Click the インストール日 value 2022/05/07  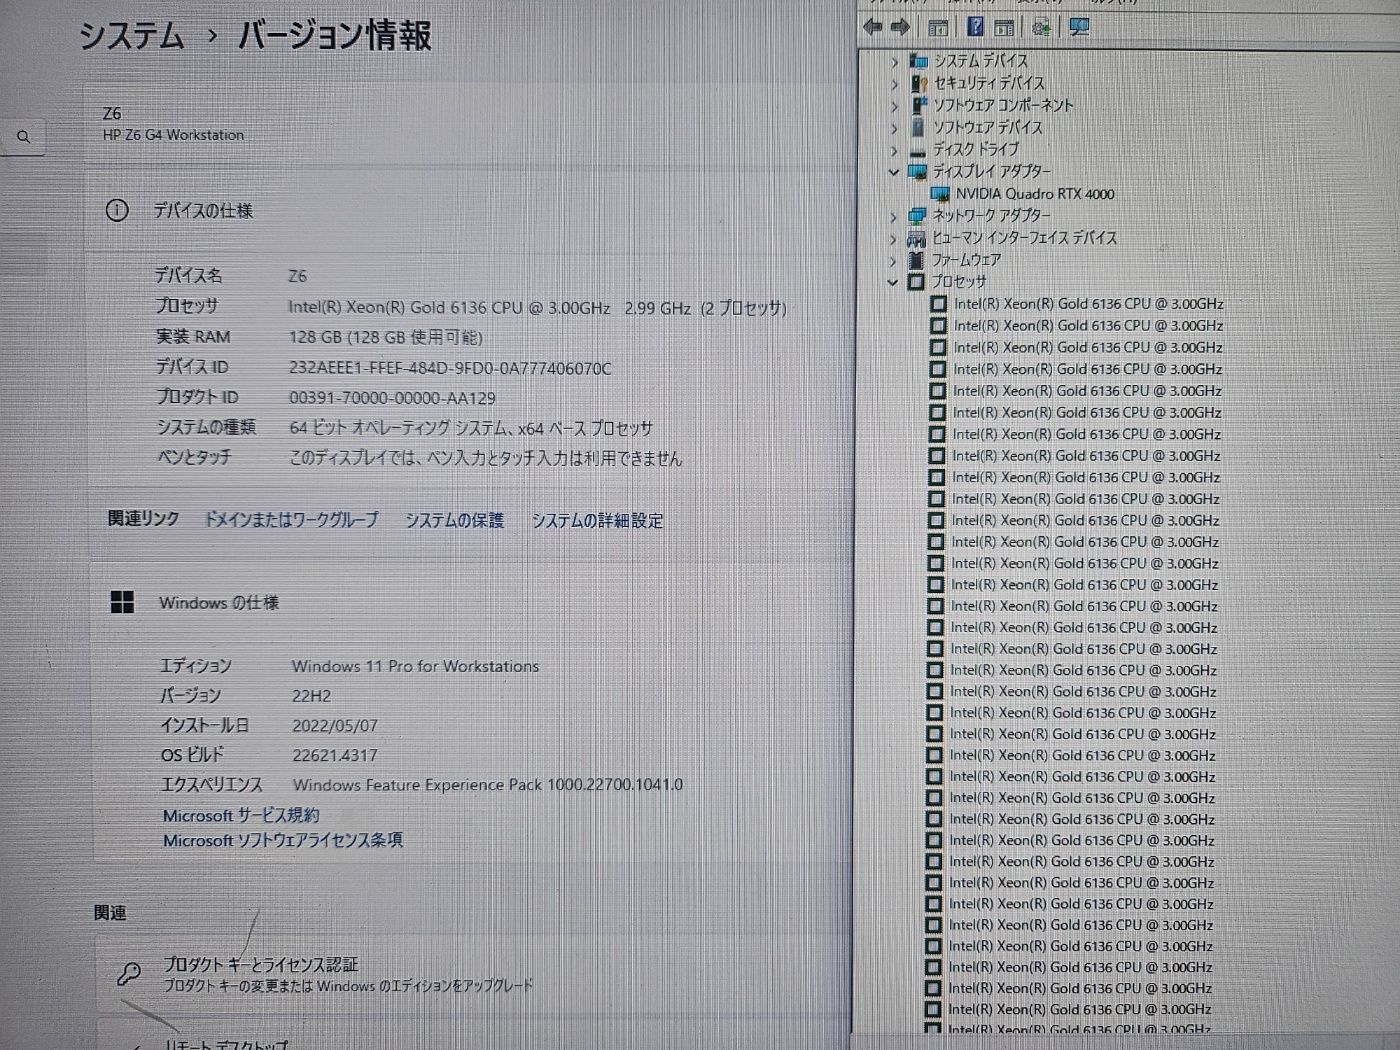pyautogui.click(x=335, y=726)
